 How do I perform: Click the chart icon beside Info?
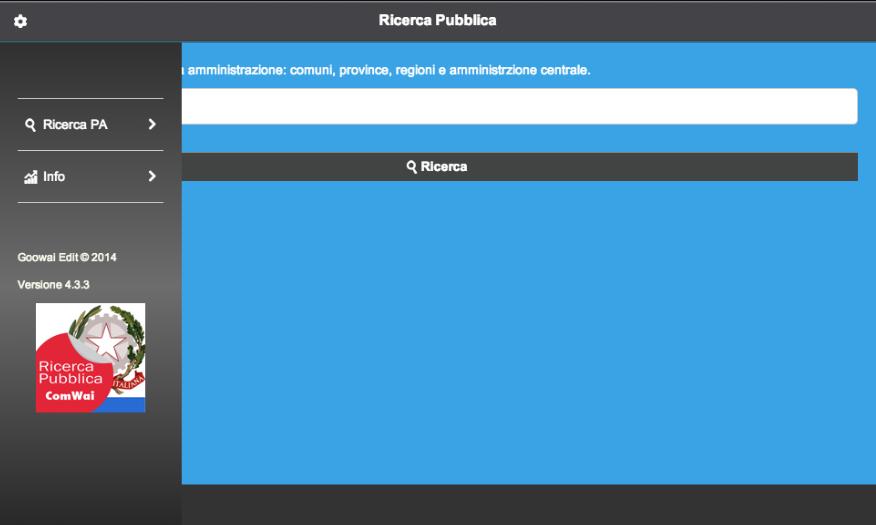pos(30,177)
